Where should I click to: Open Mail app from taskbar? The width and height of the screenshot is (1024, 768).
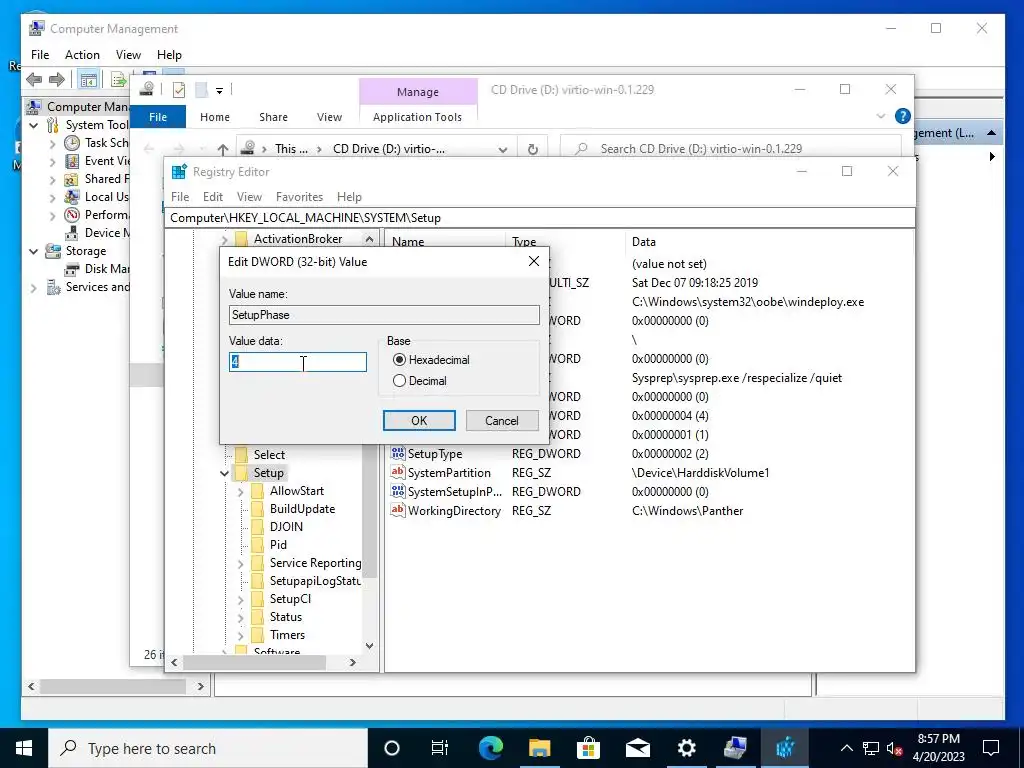637,748
